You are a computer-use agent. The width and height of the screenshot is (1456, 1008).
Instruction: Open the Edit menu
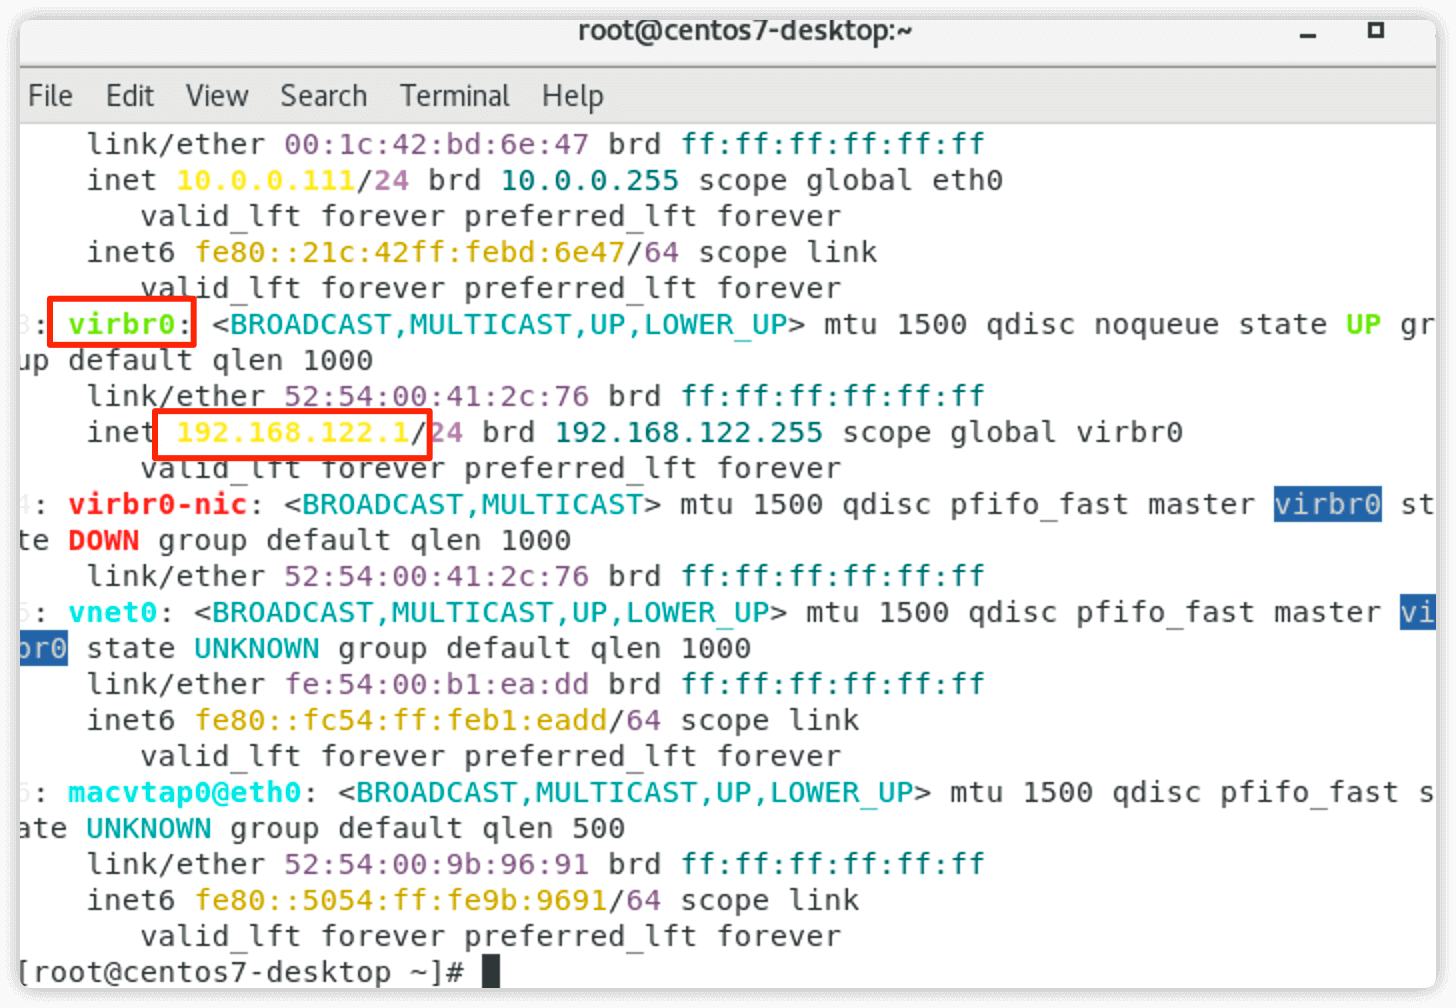[130, 96]
